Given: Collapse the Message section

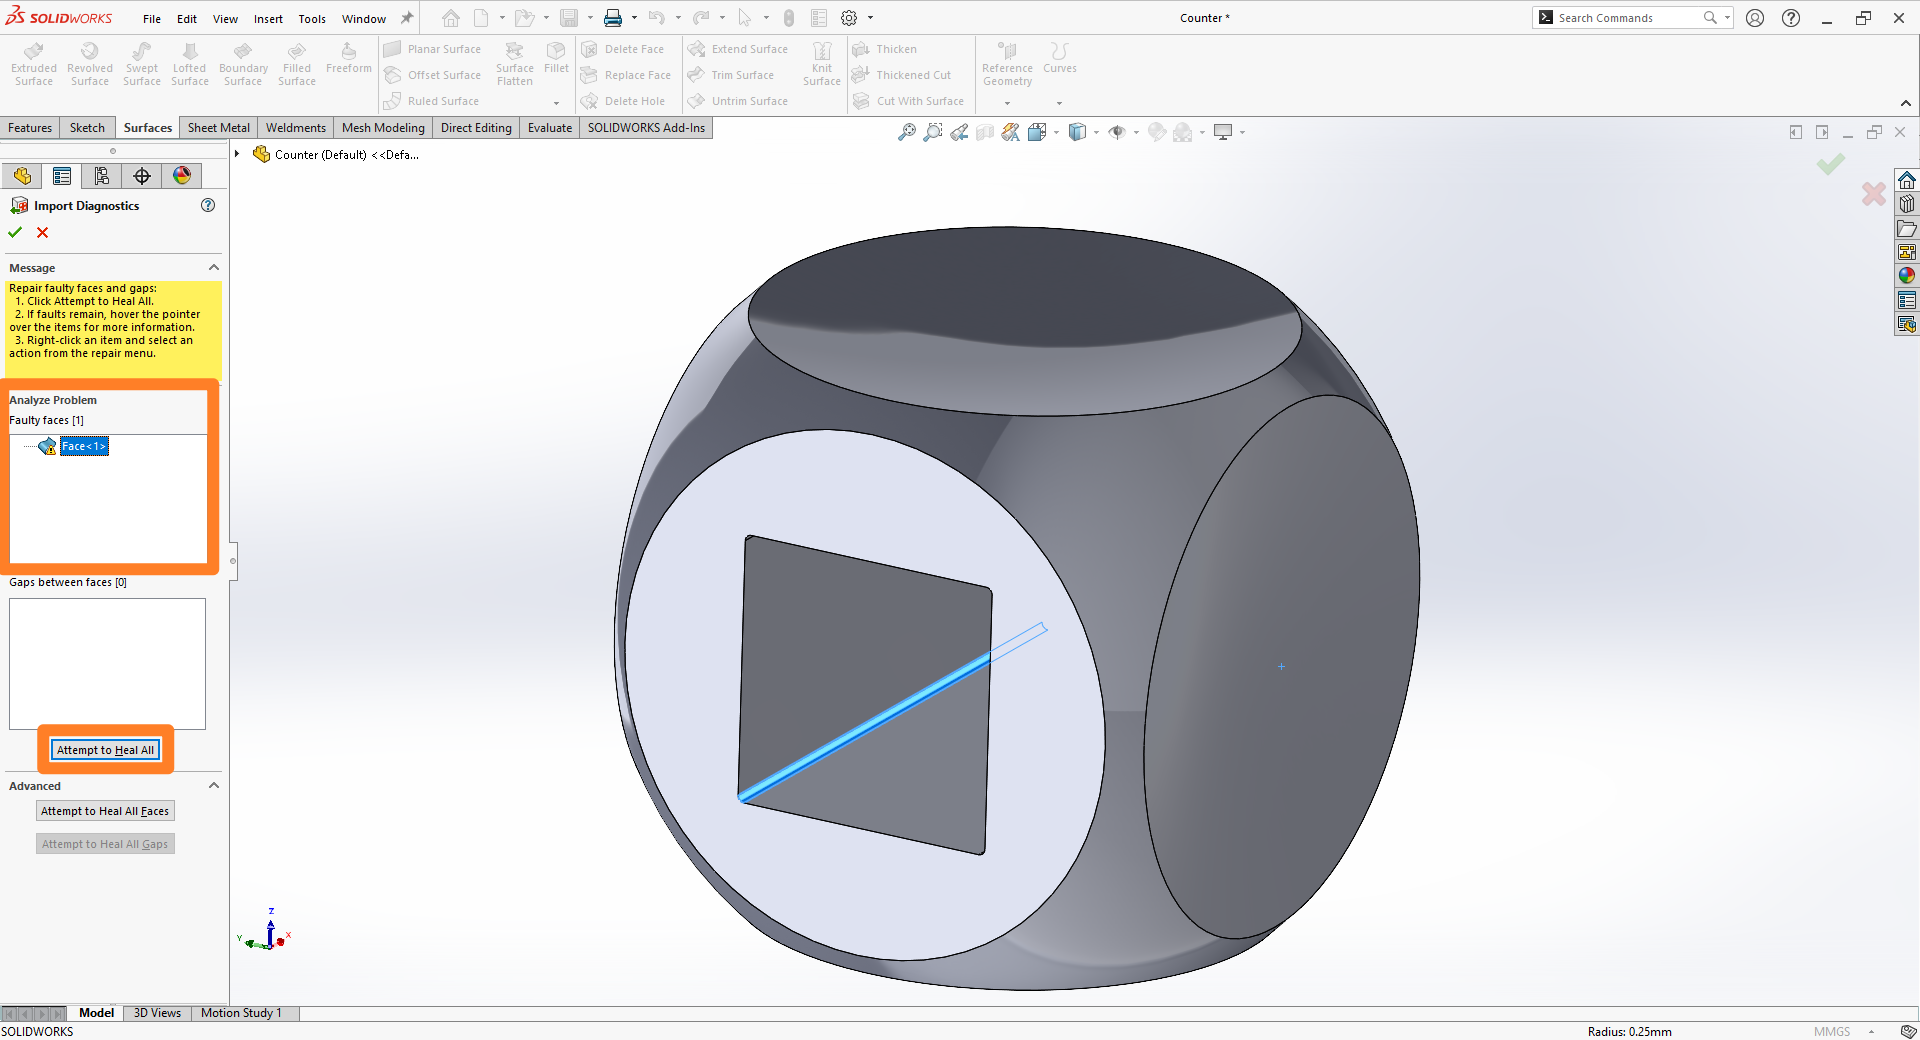Looking at the screenshot, I should point(213,267).
